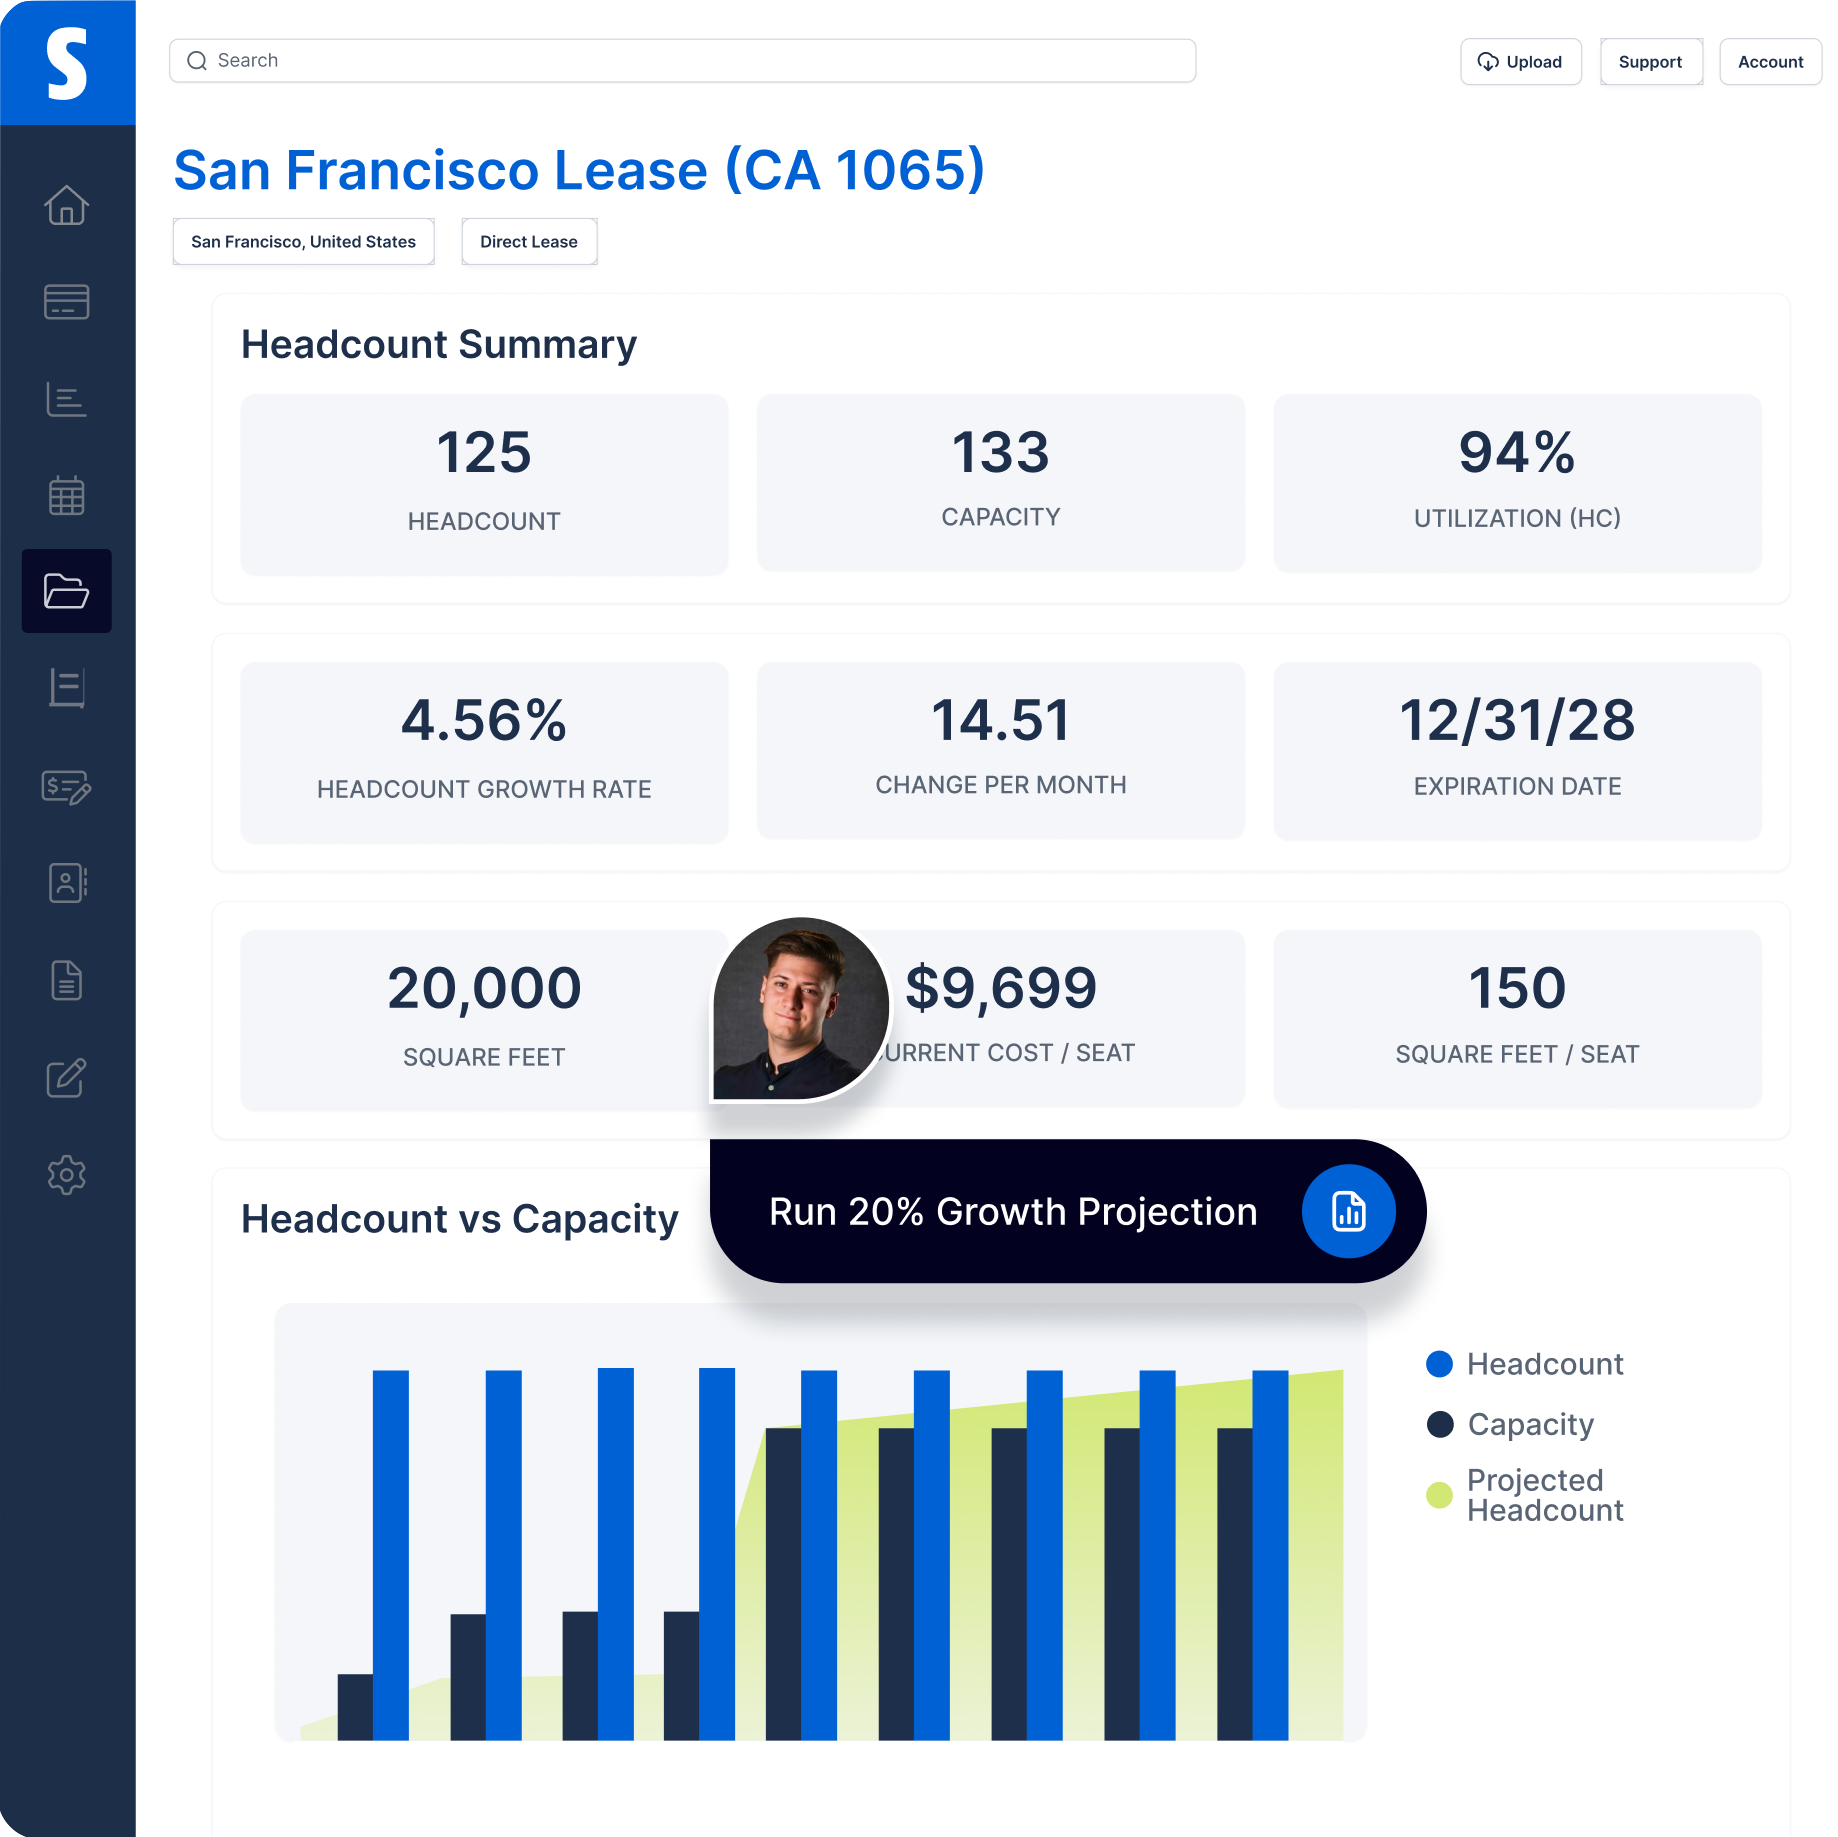The width and height of the screenshot is (1838, 1837).
Task: Click the credit card icon in sidebar
Action: click(x=67, y=302)
